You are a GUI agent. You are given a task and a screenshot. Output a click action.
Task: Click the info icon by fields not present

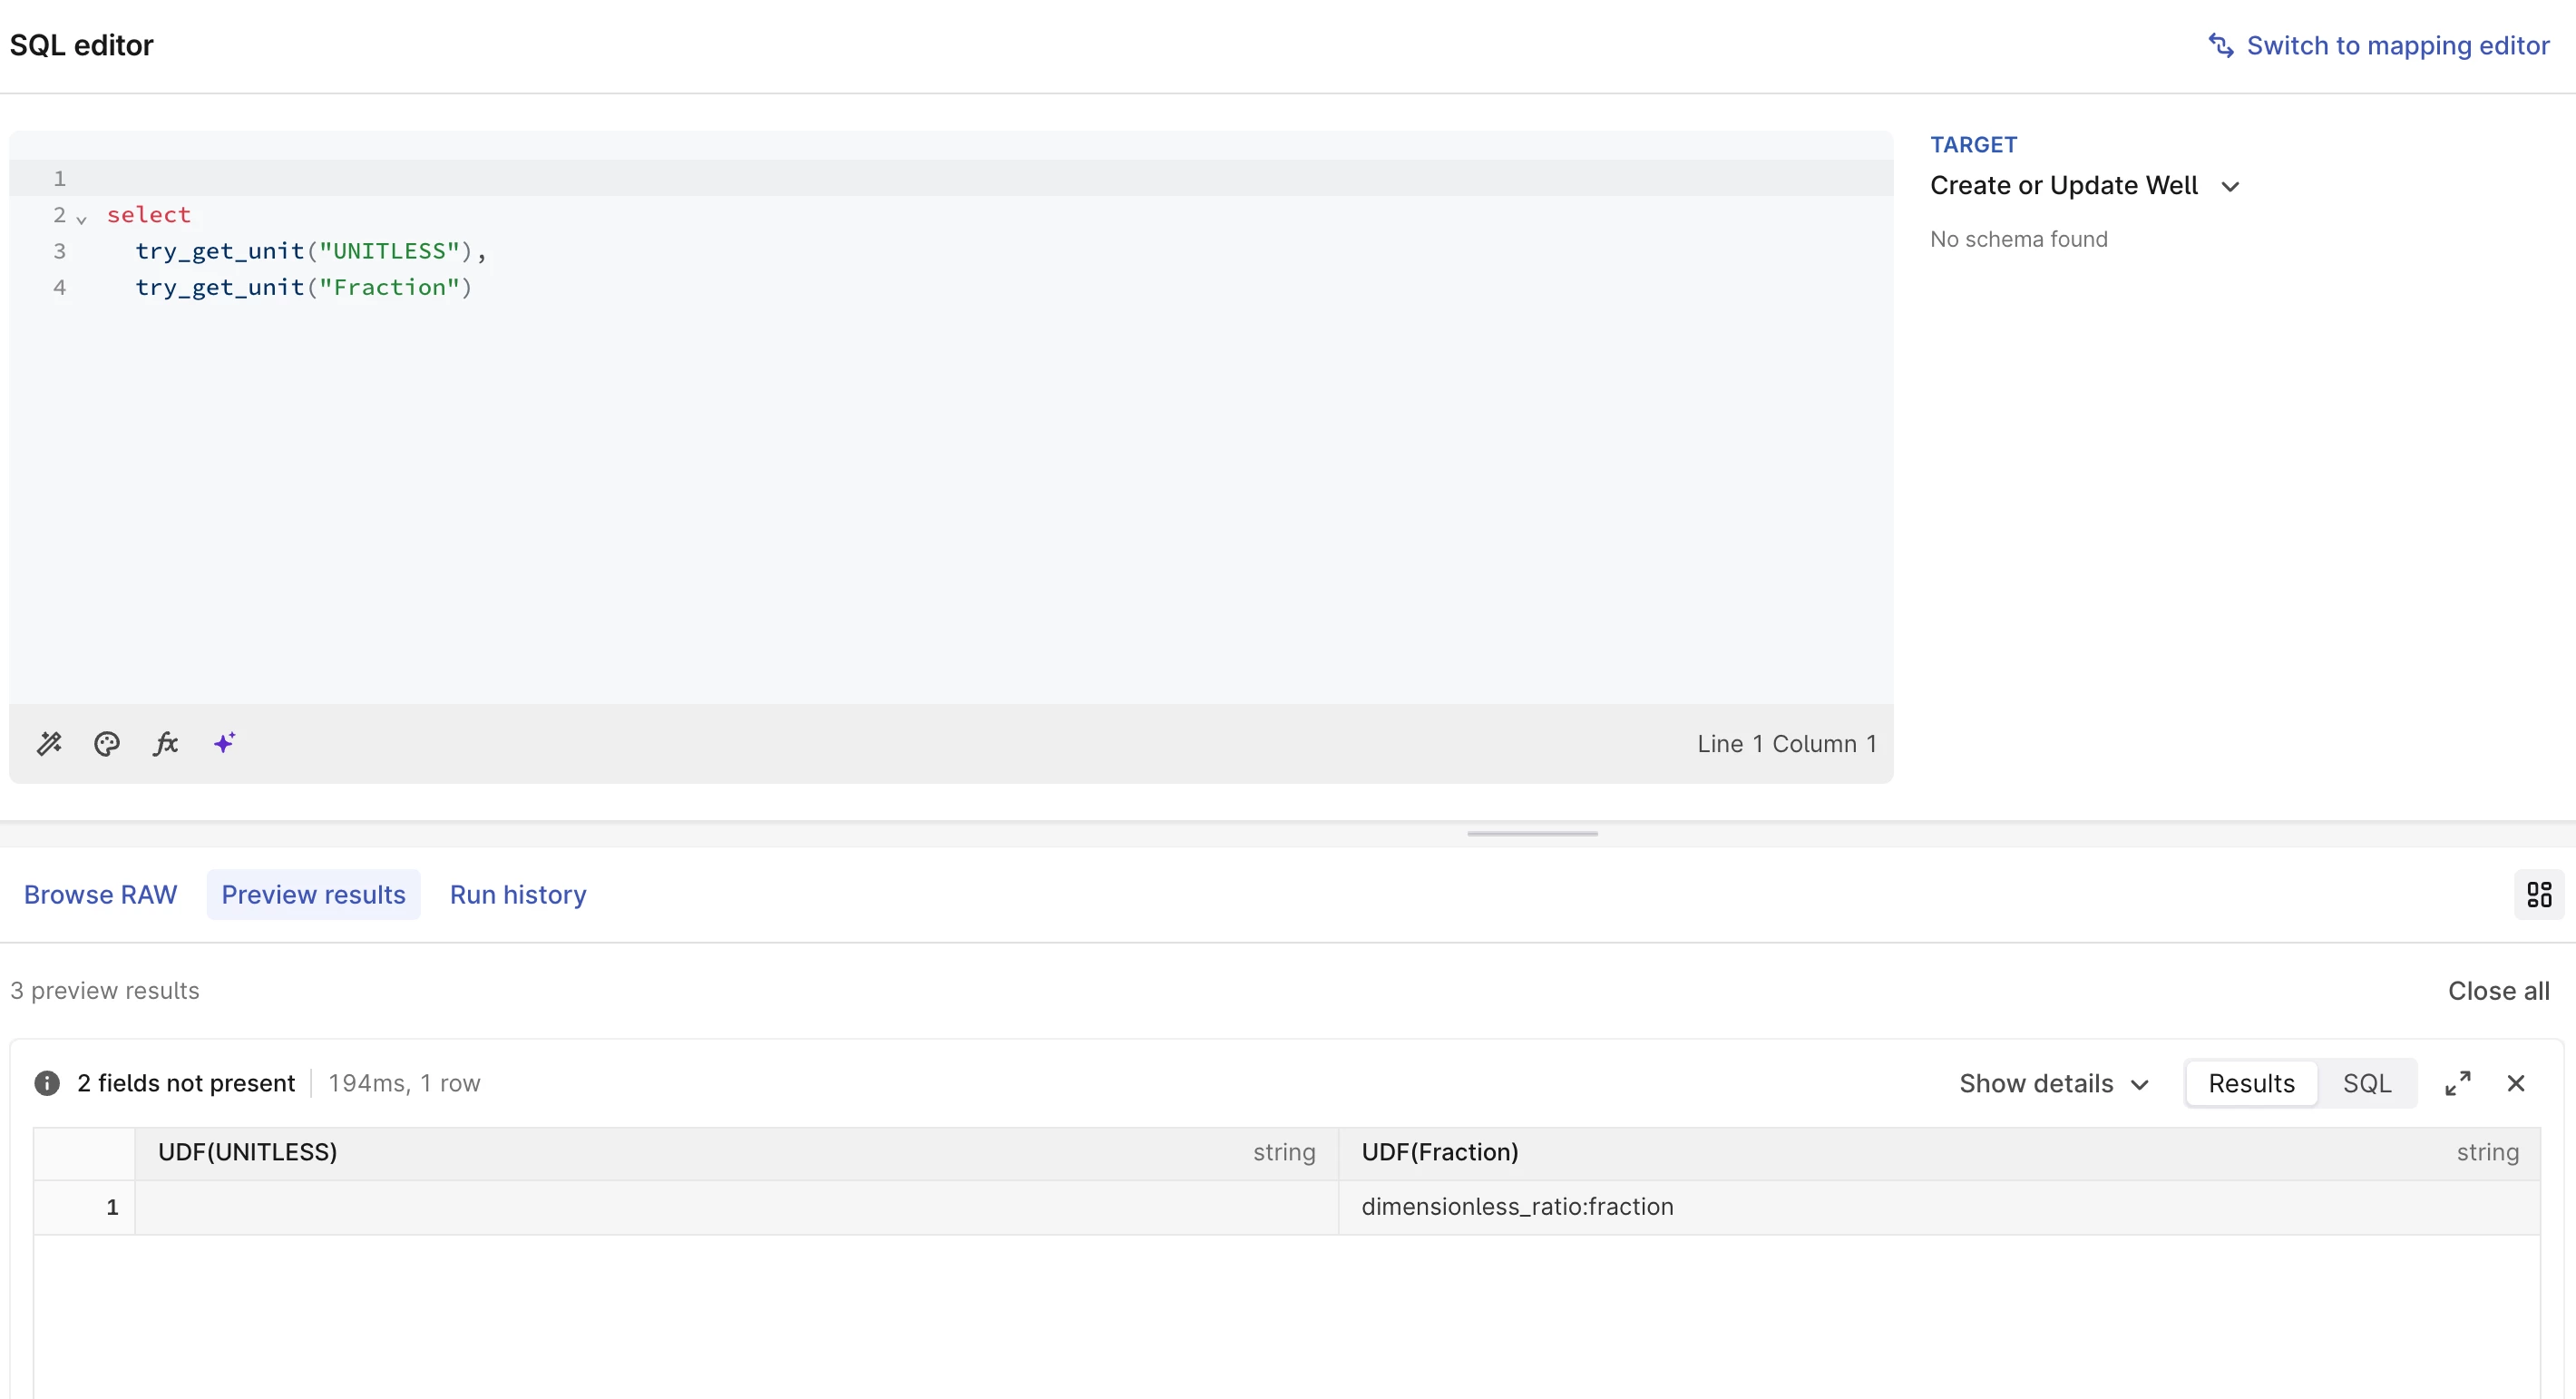(x=47, y=1083)
